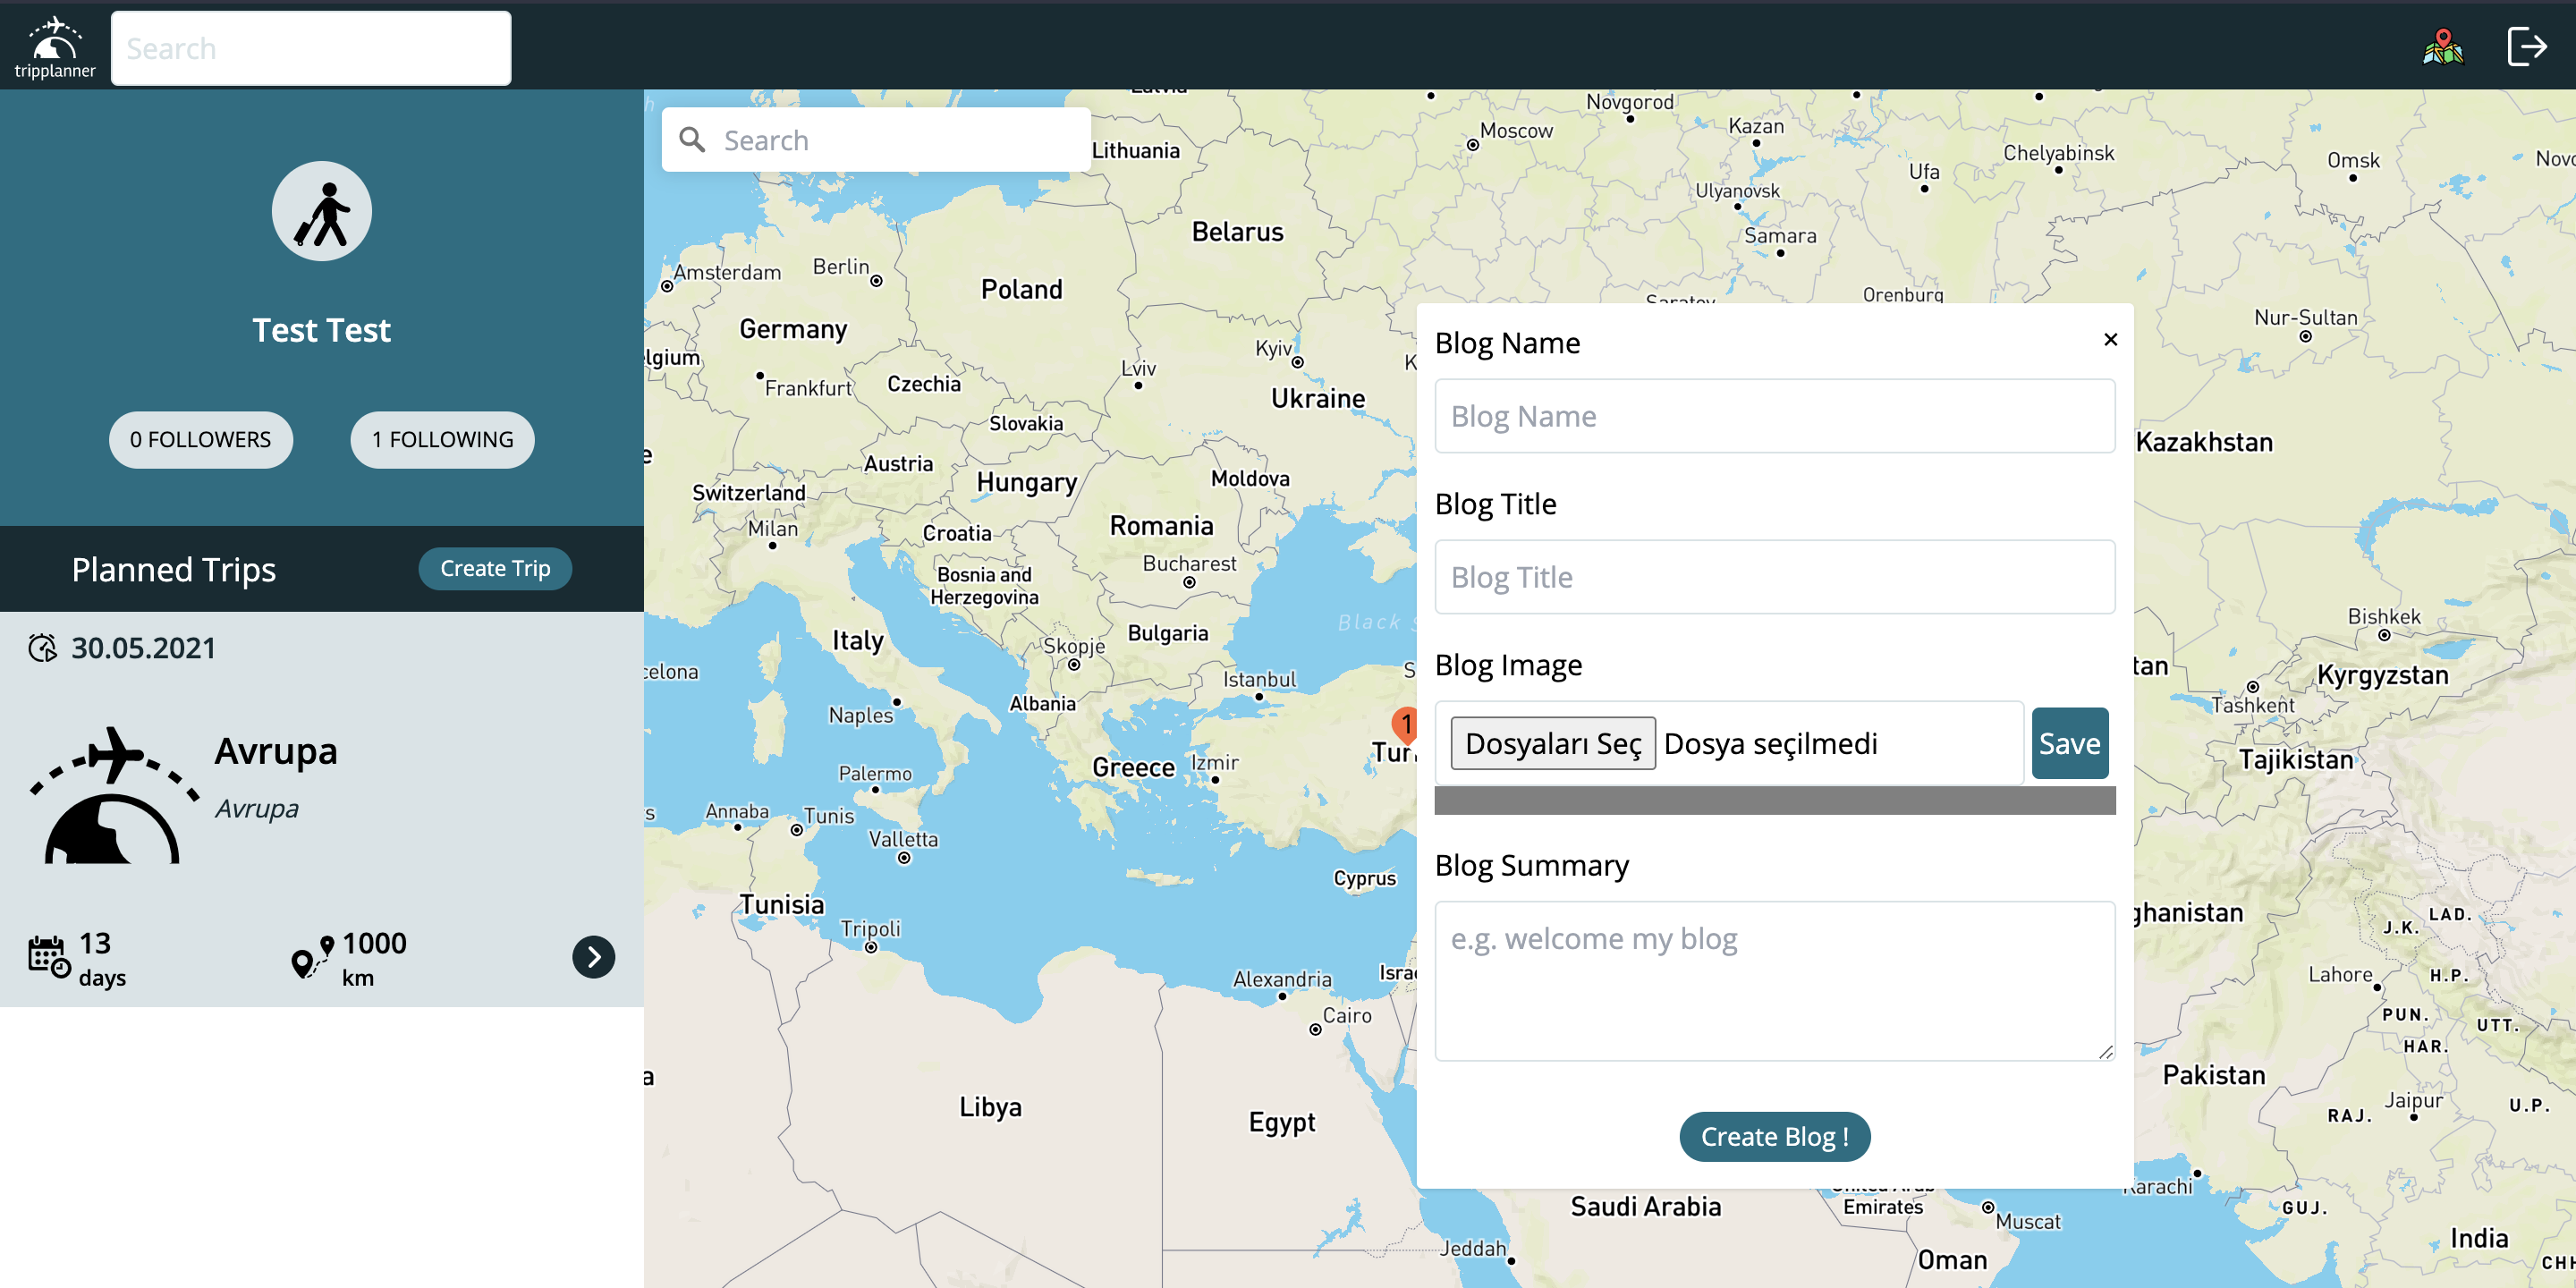
Task: Click the traveler profile avatar
Action: click(x=321, y=212)
